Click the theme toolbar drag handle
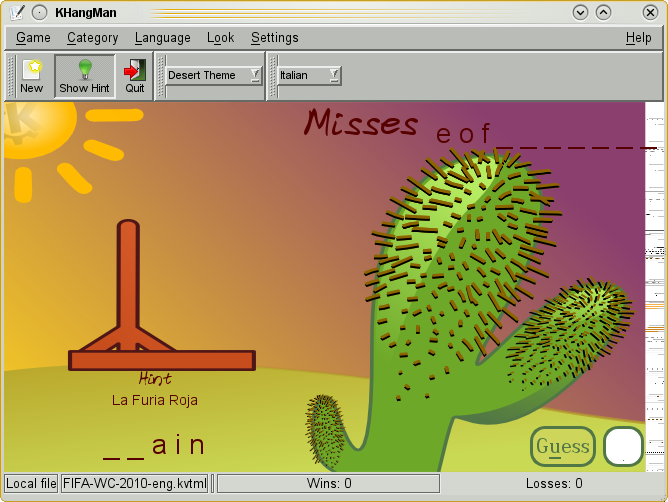Viewport: 668px width, 502px height. (x=161, y=76)
